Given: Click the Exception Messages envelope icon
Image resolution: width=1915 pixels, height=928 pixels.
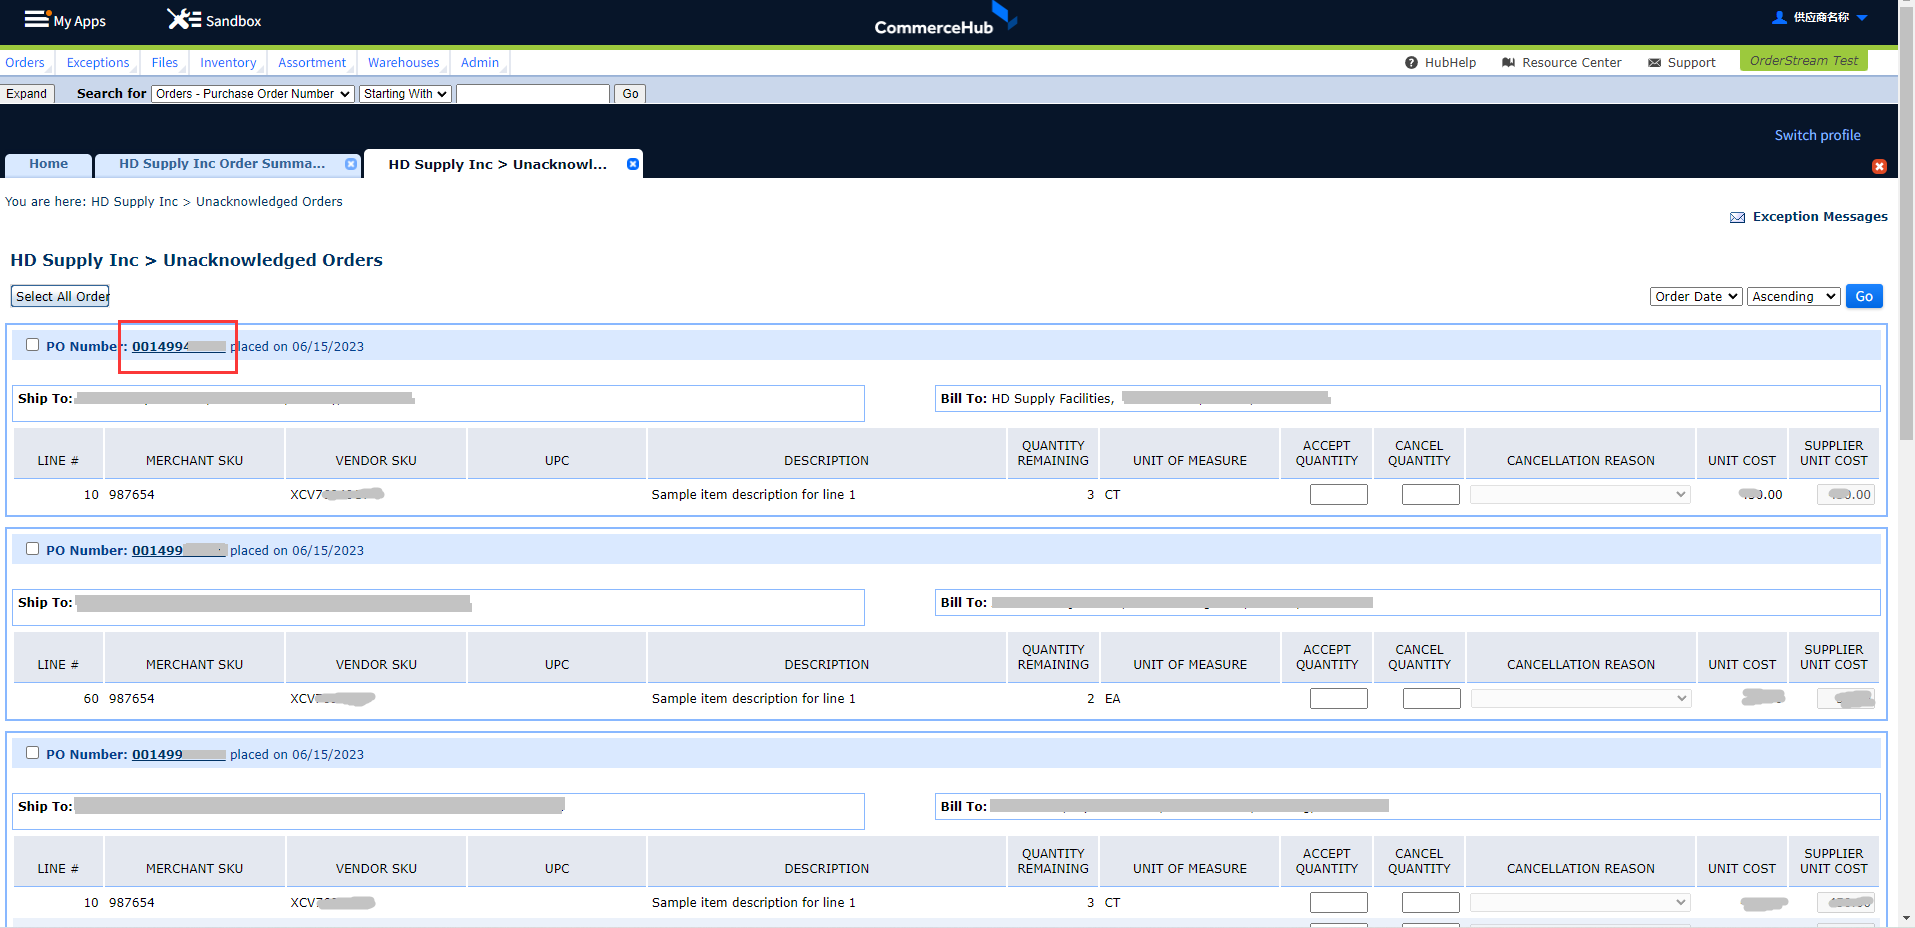Looking at the screenshot, I should (1737, 217).
